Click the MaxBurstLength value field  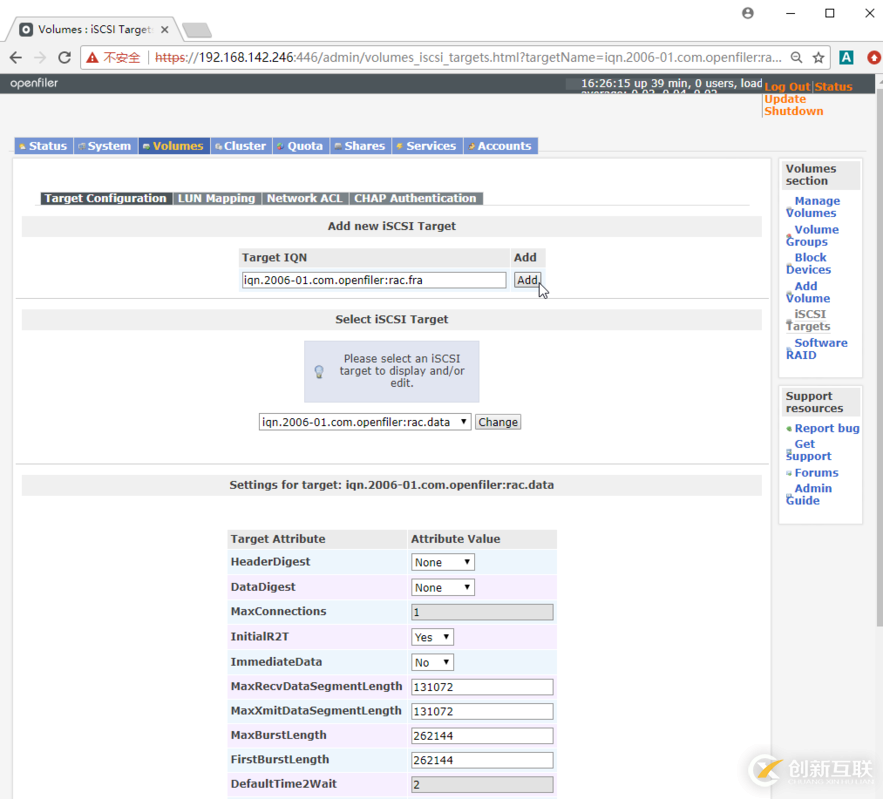click(x=482, y=736)
